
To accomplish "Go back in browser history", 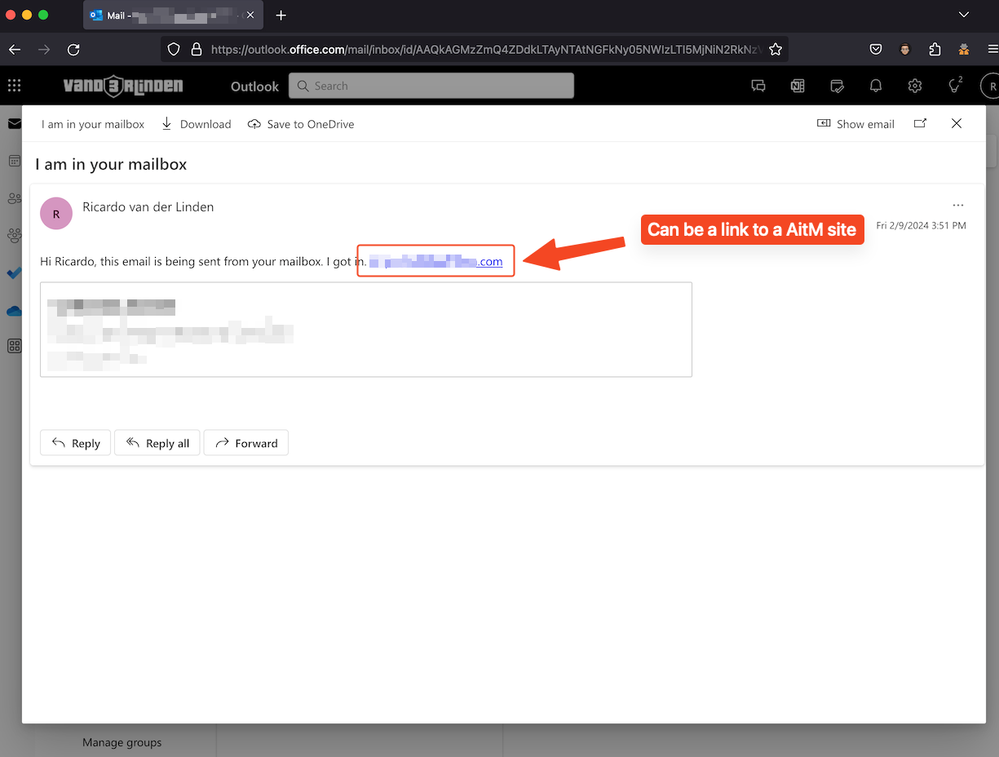I will tap(15, 50).
